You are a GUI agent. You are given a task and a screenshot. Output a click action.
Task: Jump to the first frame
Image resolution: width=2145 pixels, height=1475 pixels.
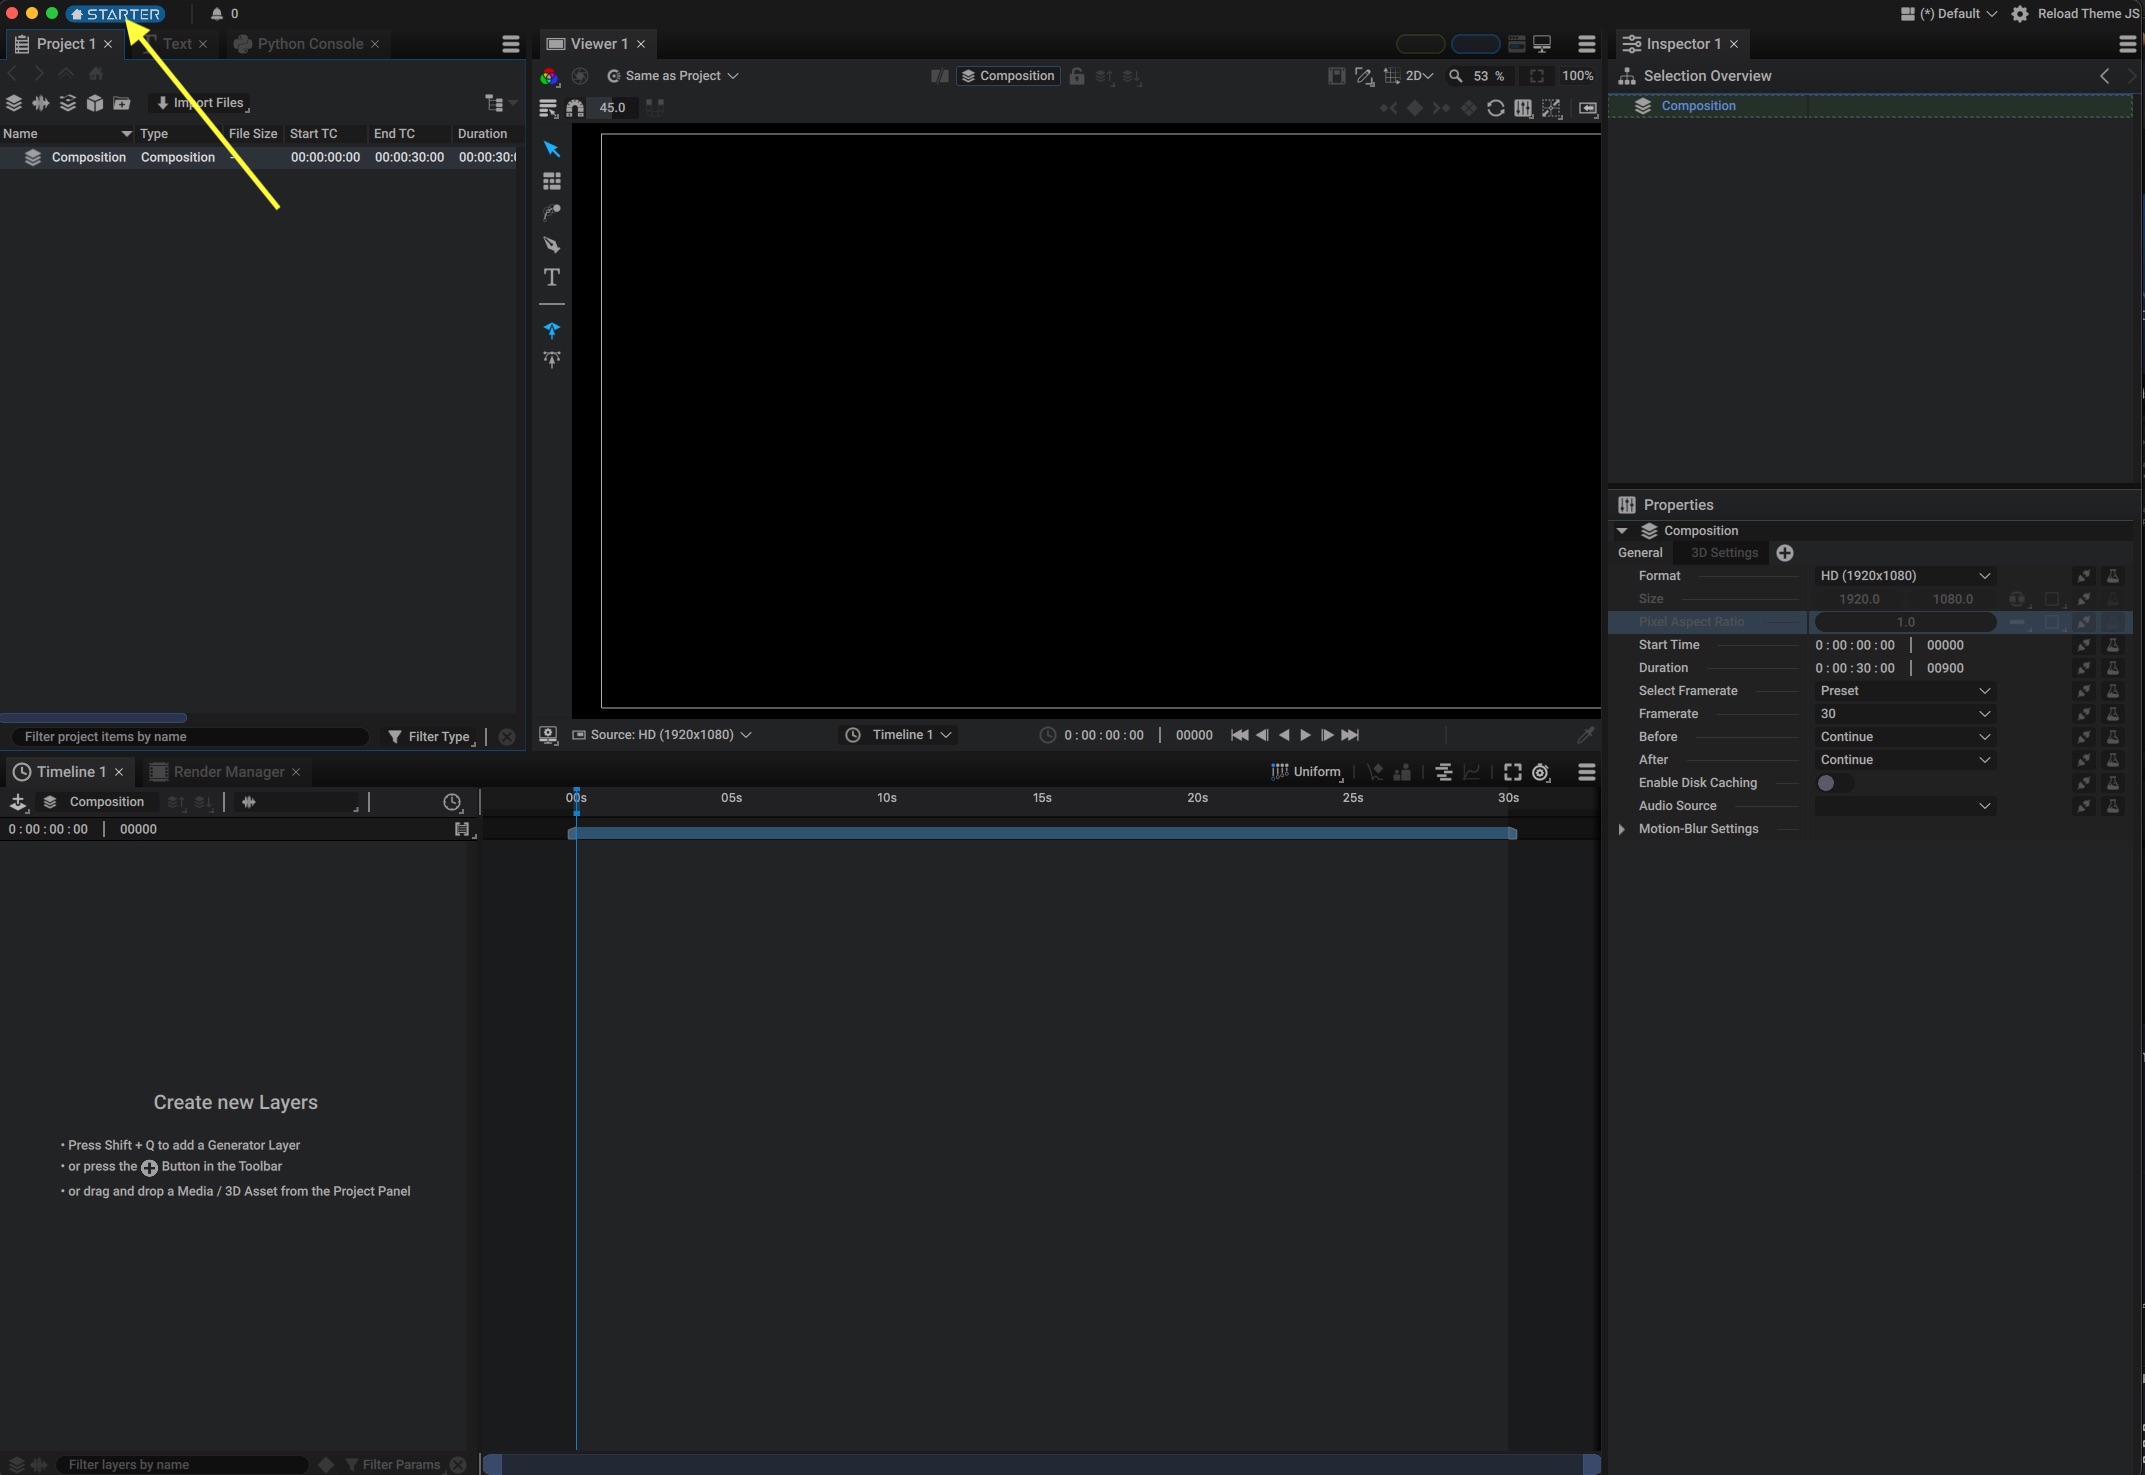[1239, 735]
